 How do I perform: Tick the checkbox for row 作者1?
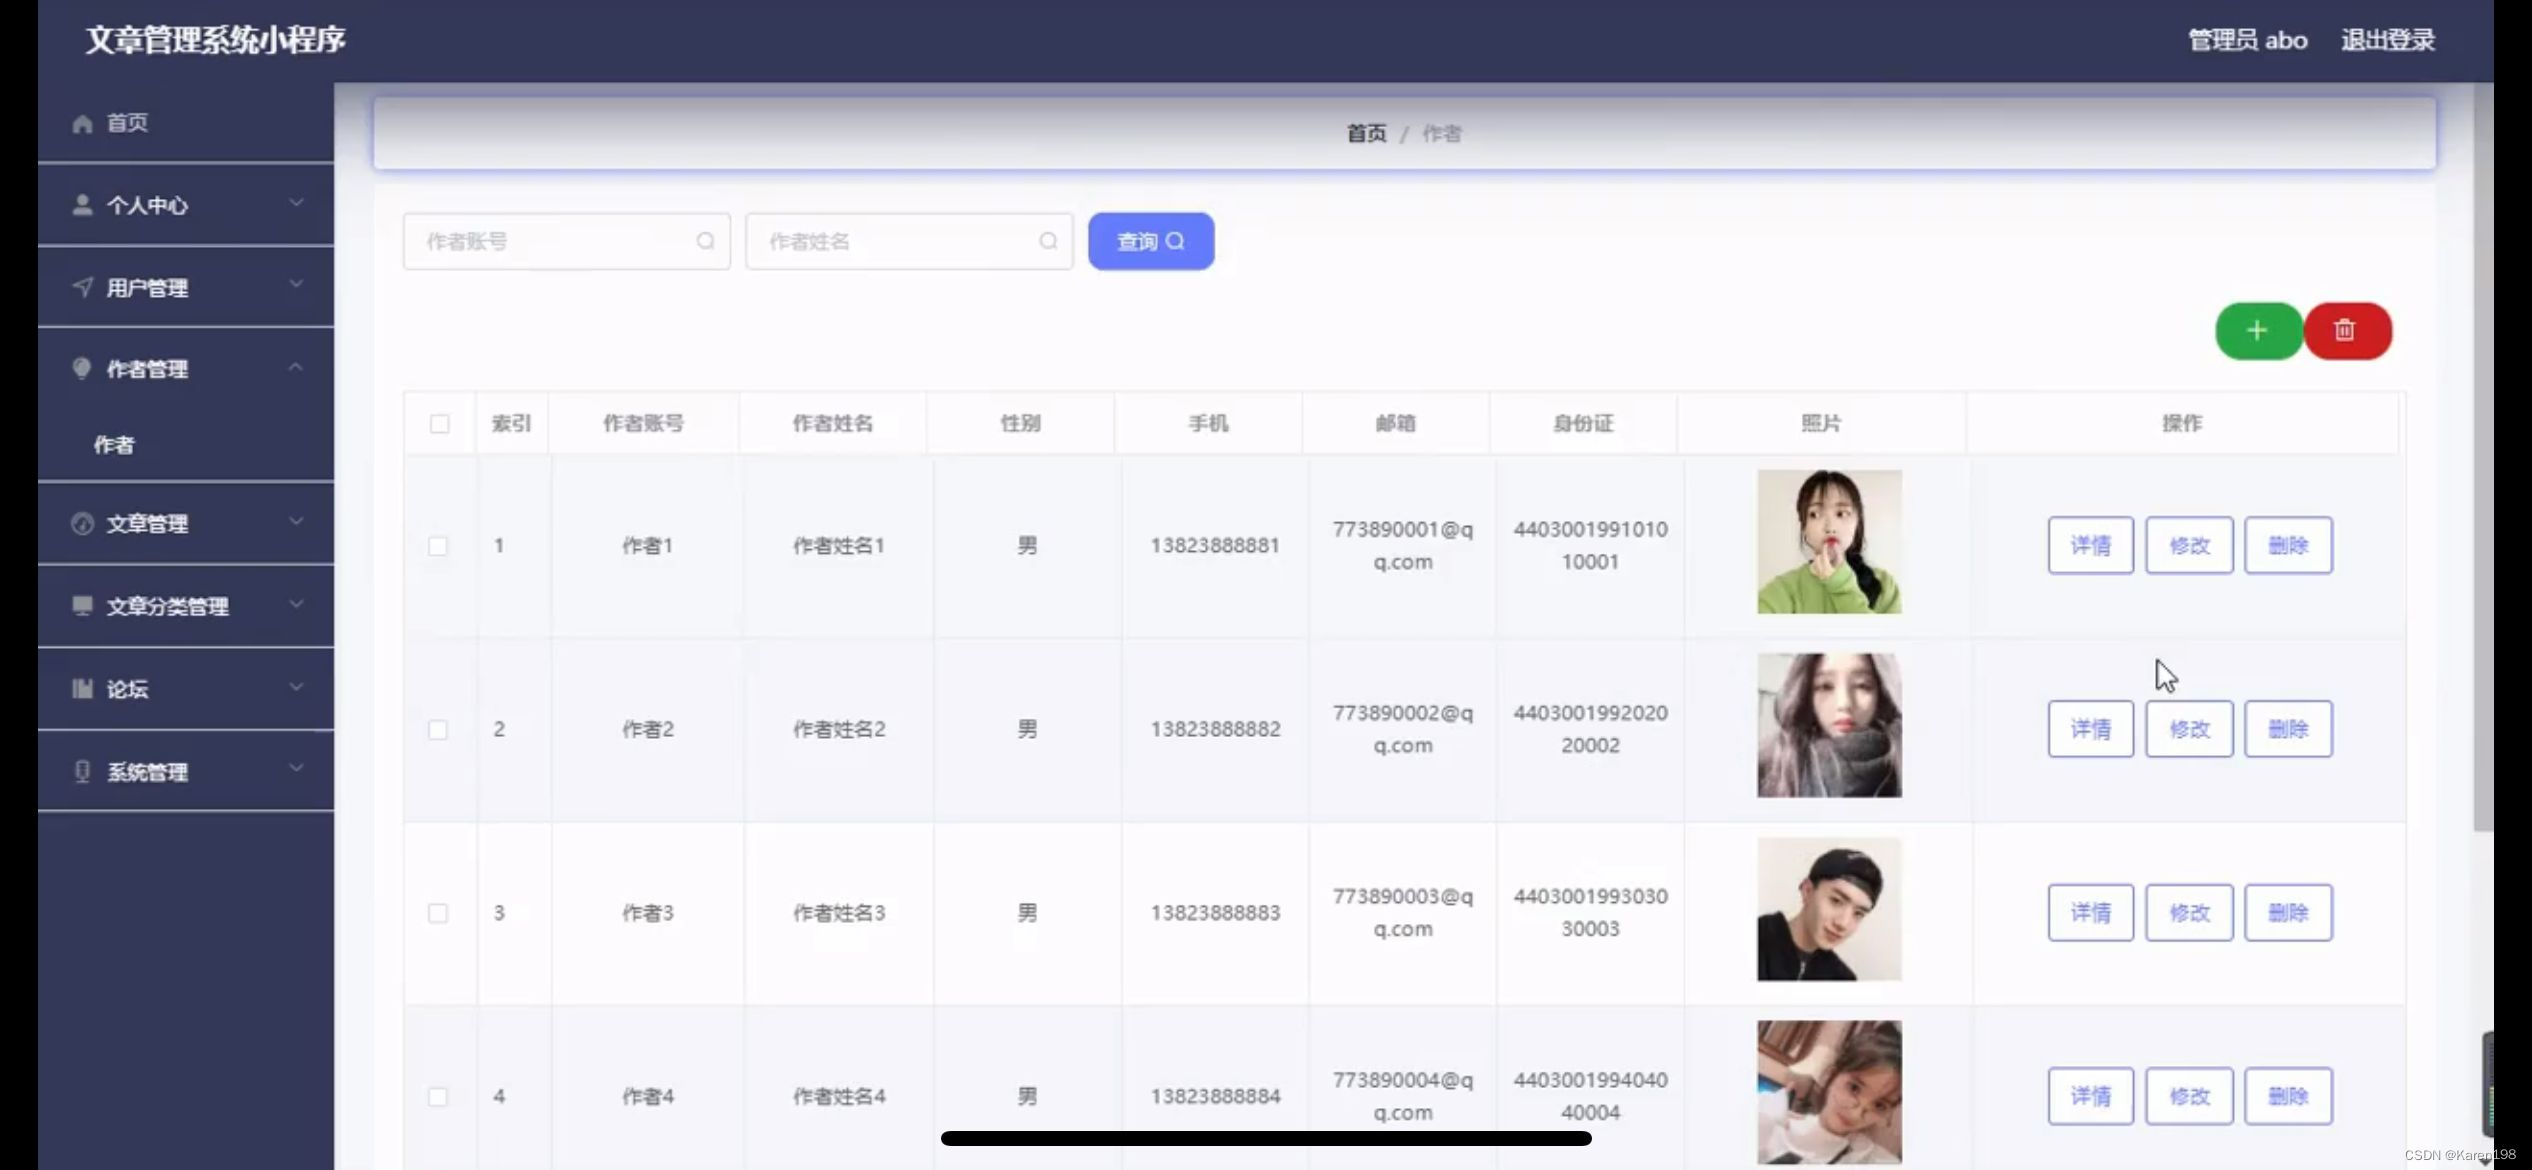(x=438, y=546)
